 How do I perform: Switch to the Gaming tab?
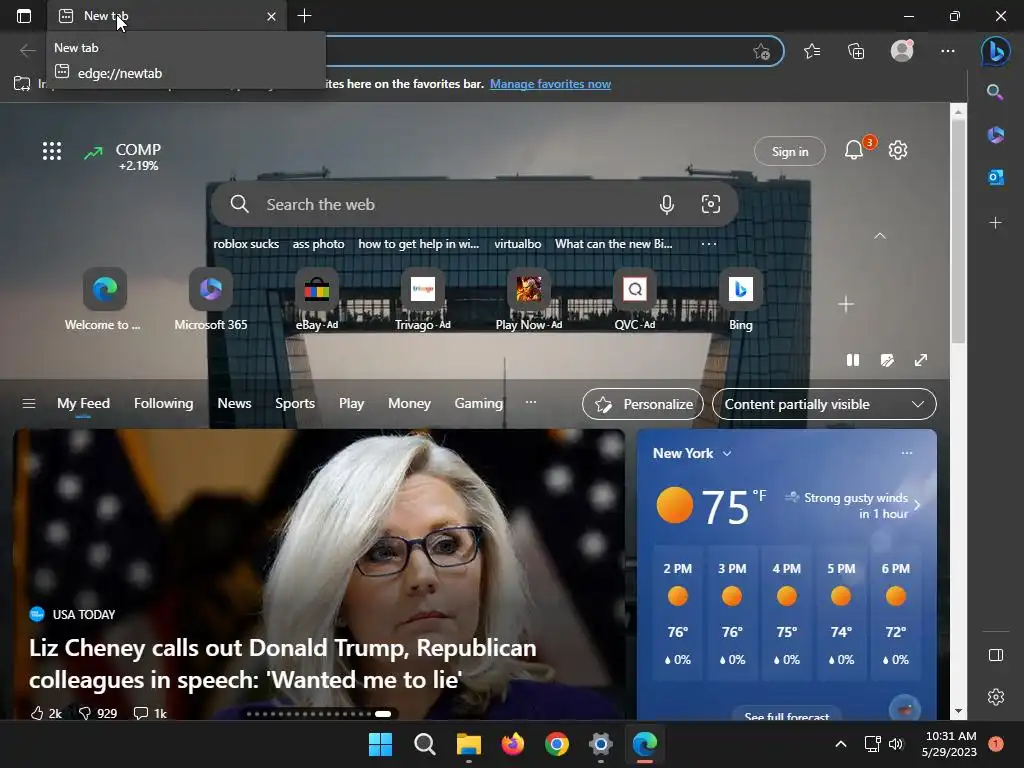tap(479, 404)
